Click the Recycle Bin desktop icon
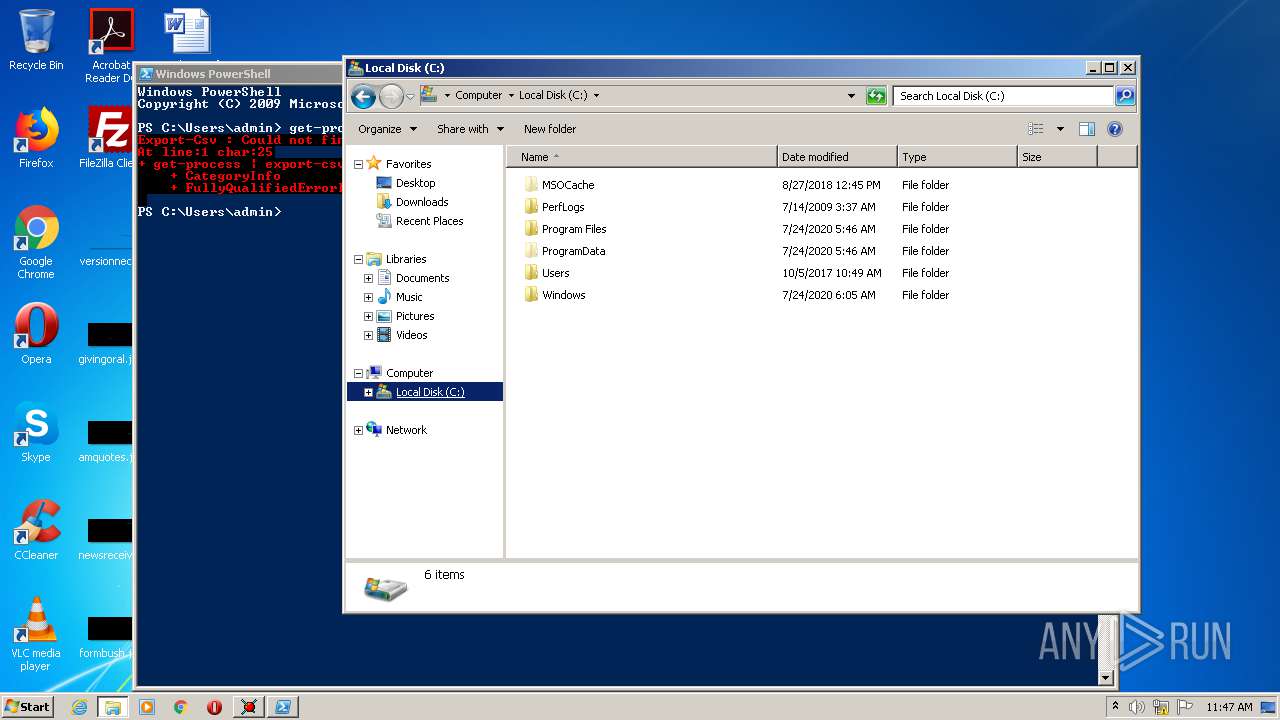 point(36,41)
